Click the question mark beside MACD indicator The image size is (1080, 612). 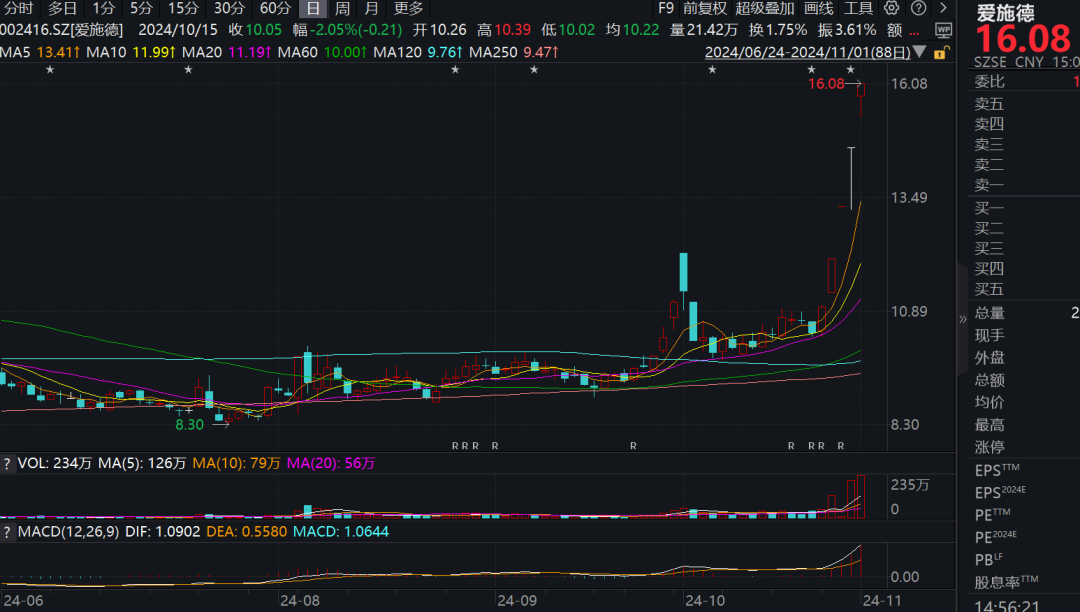click(7, 532)
